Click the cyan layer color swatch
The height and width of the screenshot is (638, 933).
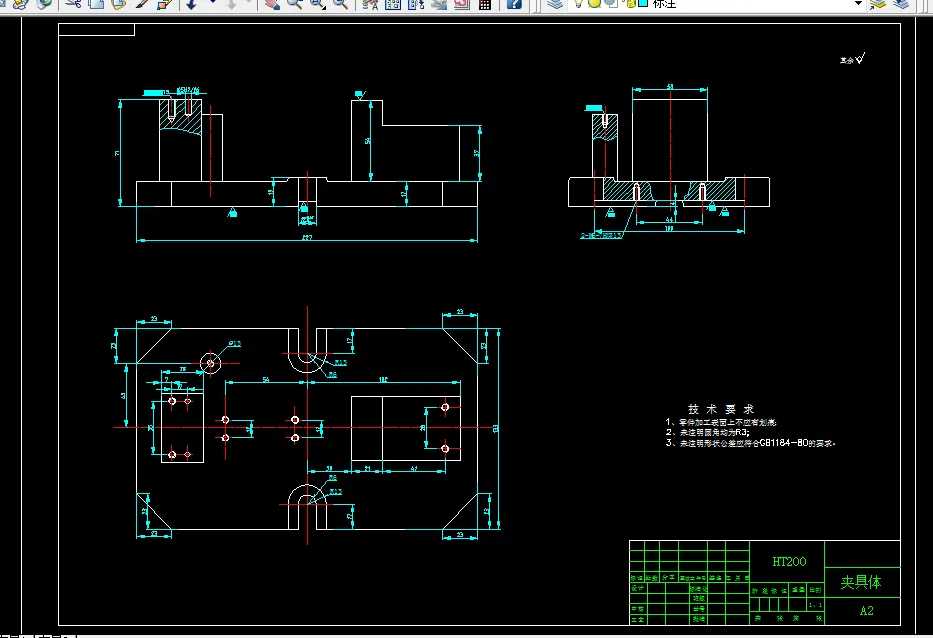643,4
